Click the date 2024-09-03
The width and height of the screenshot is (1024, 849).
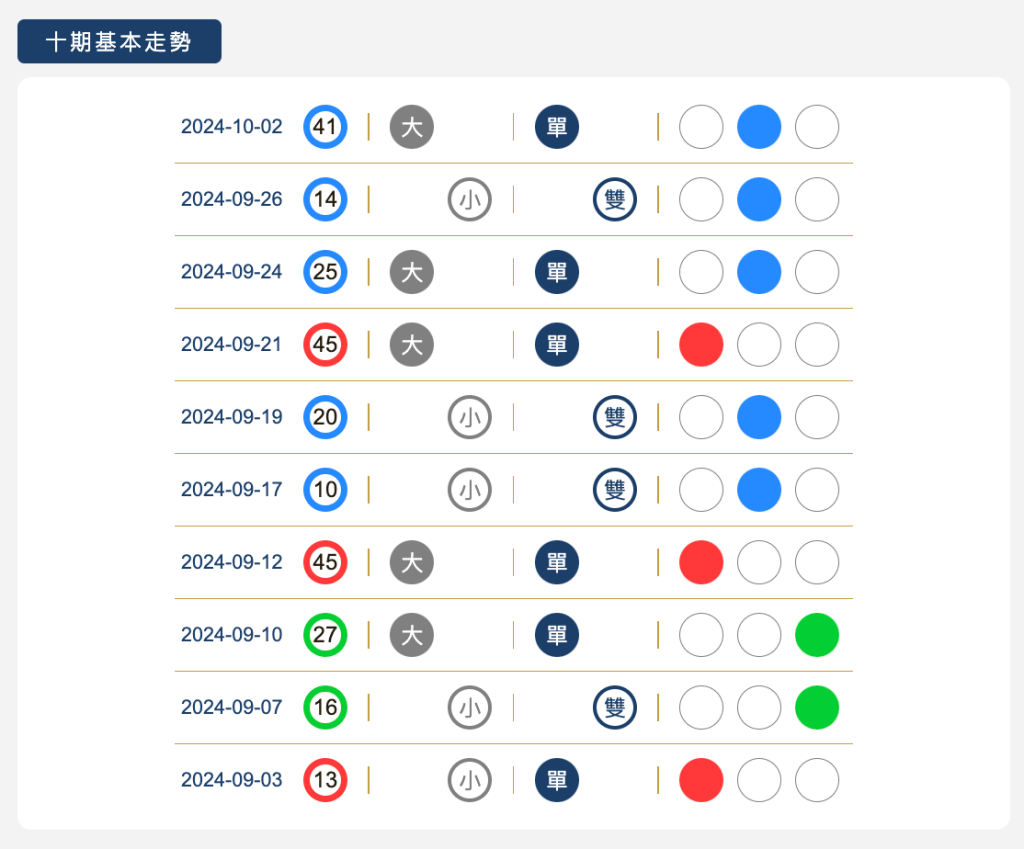(232, 779)
